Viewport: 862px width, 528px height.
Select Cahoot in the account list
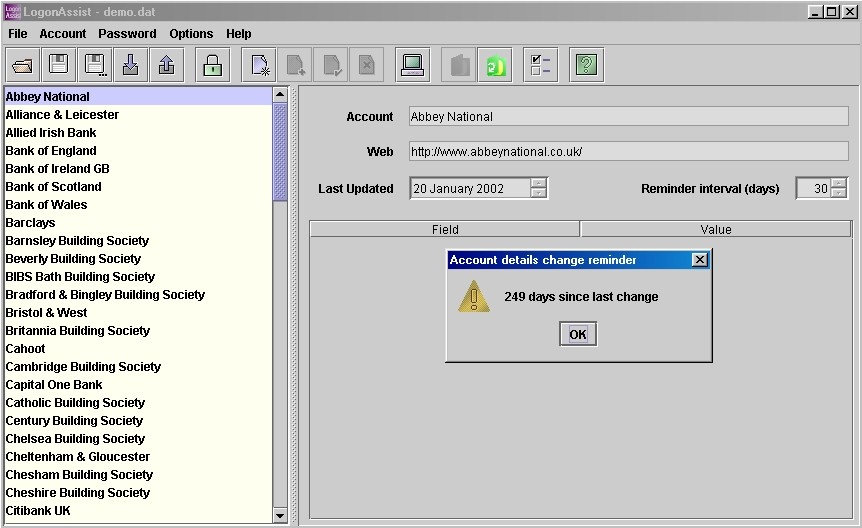tap(139, 349)
